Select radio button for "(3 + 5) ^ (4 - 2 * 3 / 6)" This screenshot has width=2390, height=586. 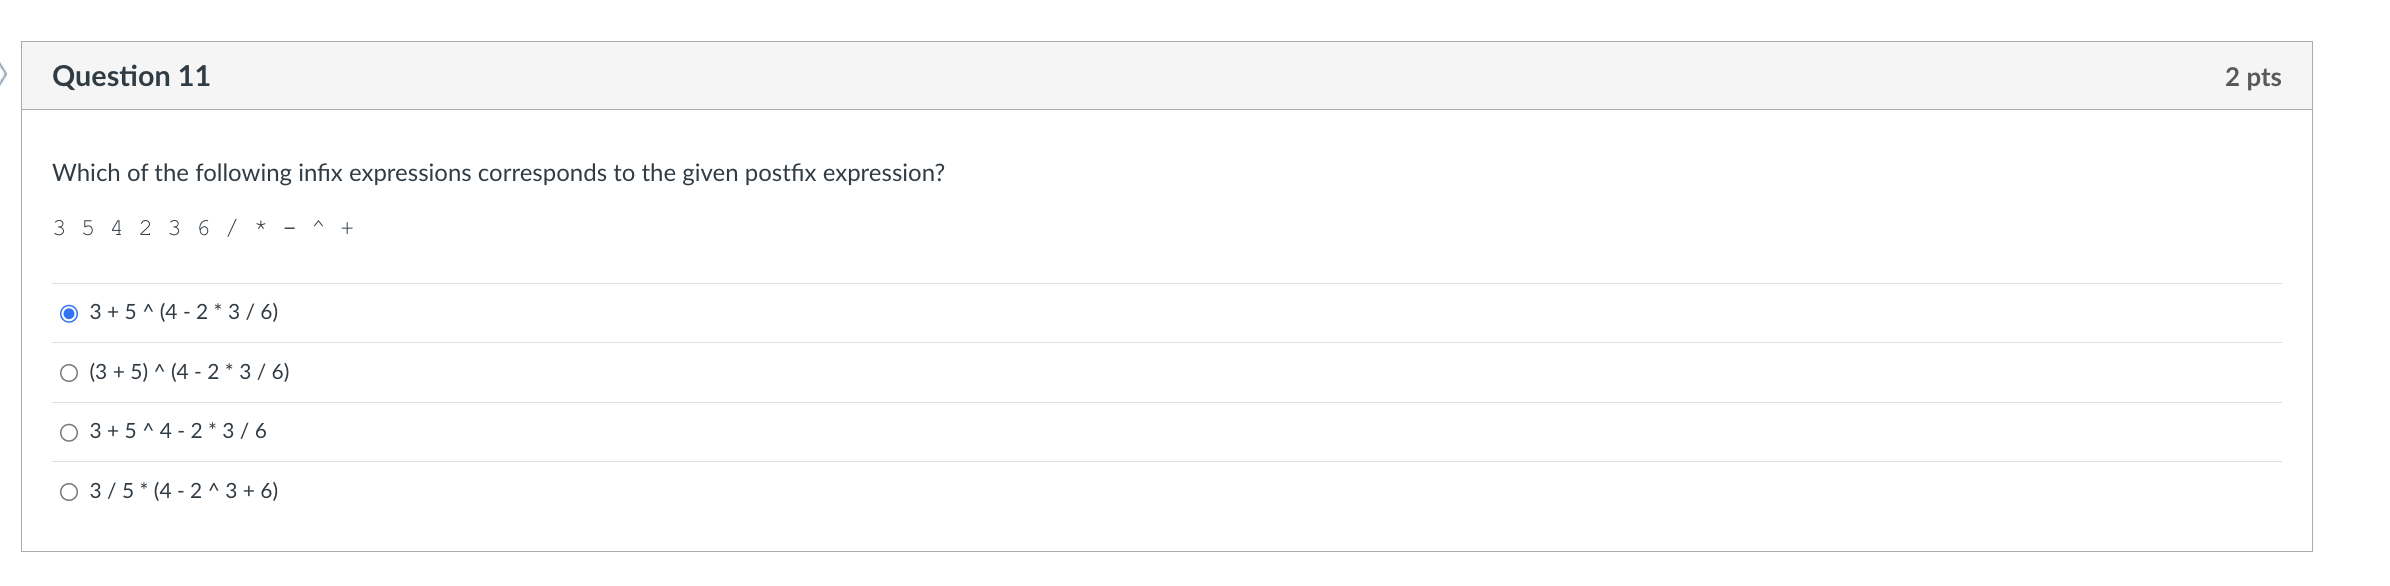point(68,372)
